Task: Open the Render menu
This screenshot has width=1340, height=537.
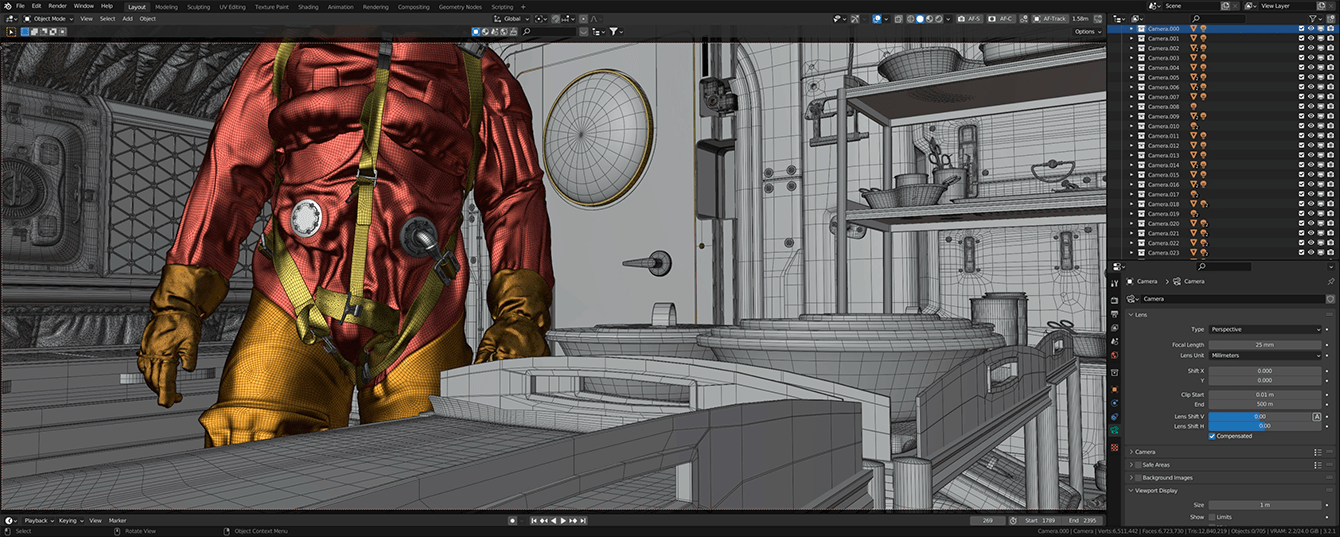Action: pos(57,6)
